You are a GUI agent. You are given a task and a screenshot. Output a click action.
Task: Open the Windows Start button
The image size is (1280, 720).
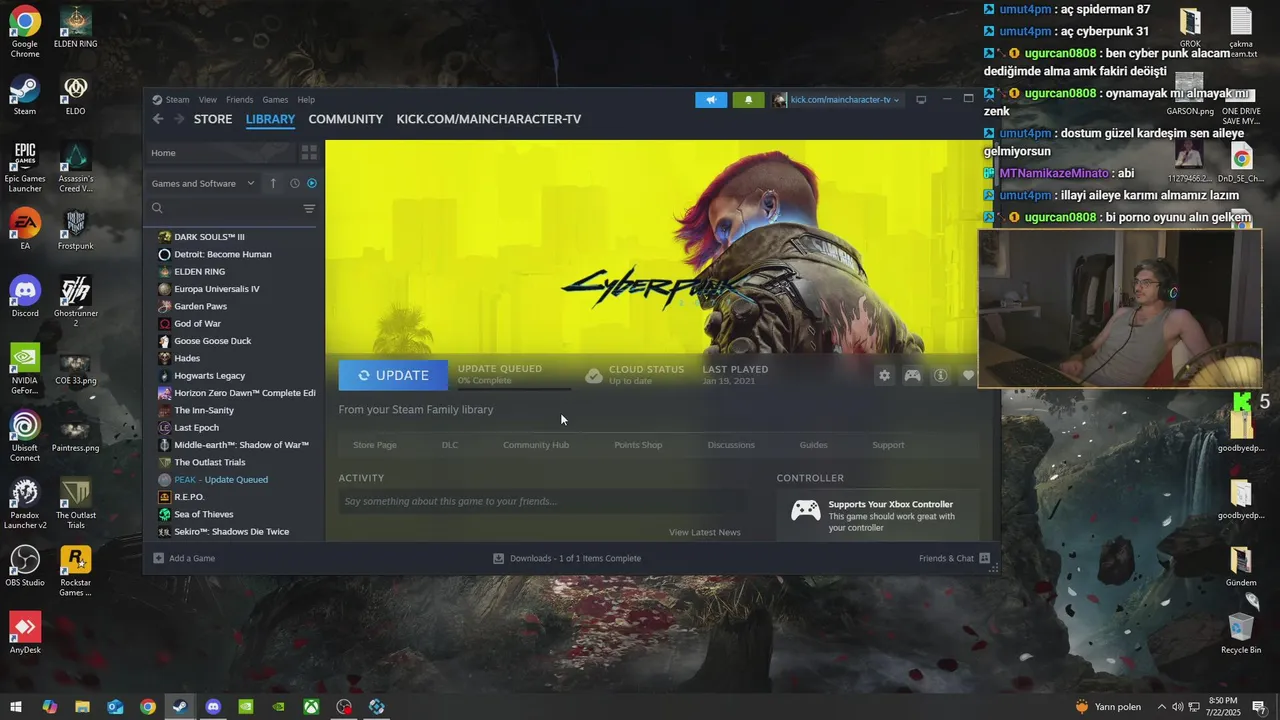16,707
